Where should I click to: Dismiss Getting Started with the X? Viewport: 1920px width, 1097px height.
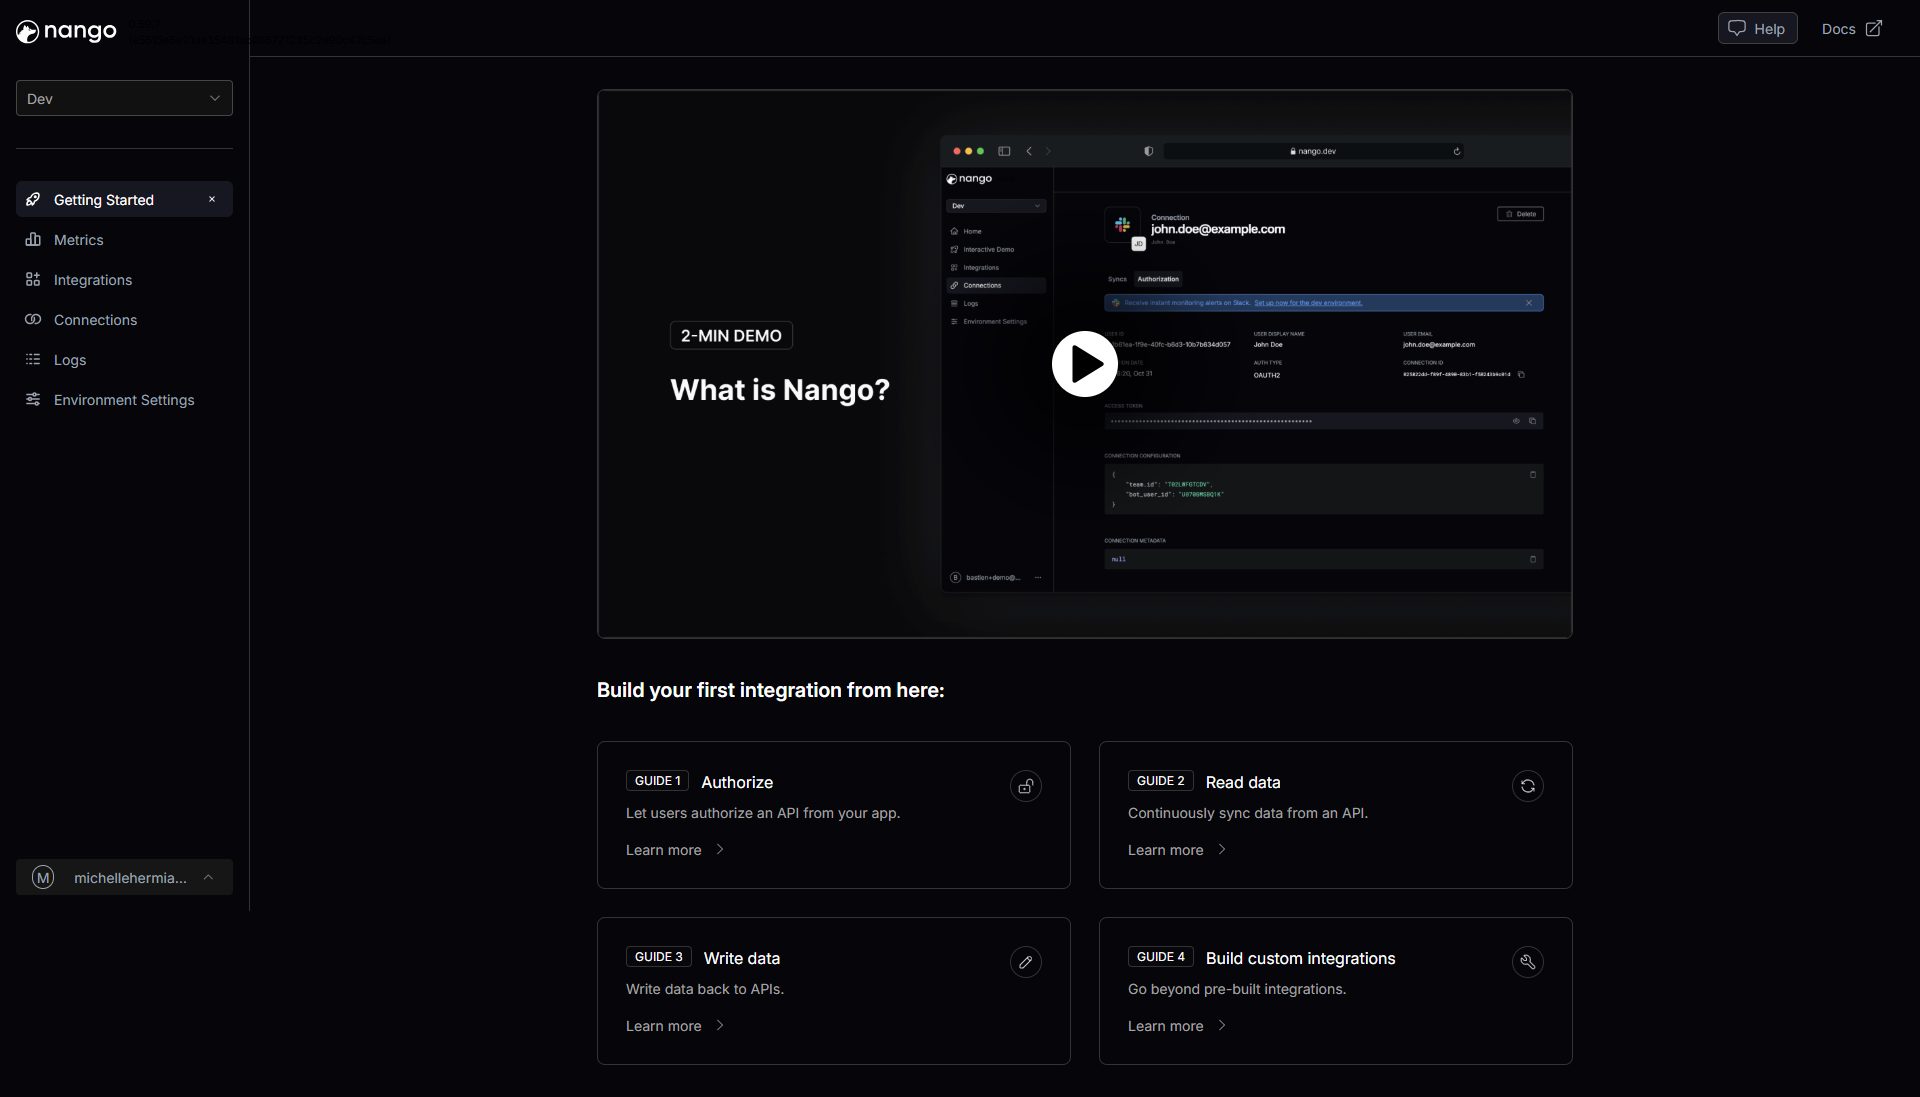[x=212, y=199]
